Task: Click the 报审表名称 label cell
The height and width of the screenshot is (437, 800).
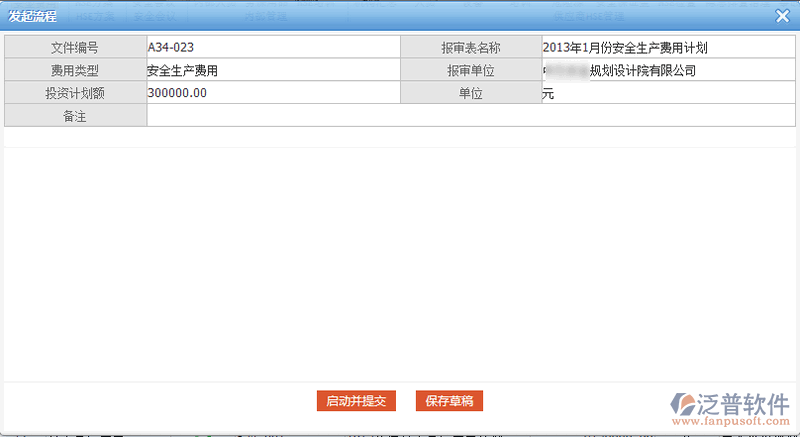Action: click(470, 47)
